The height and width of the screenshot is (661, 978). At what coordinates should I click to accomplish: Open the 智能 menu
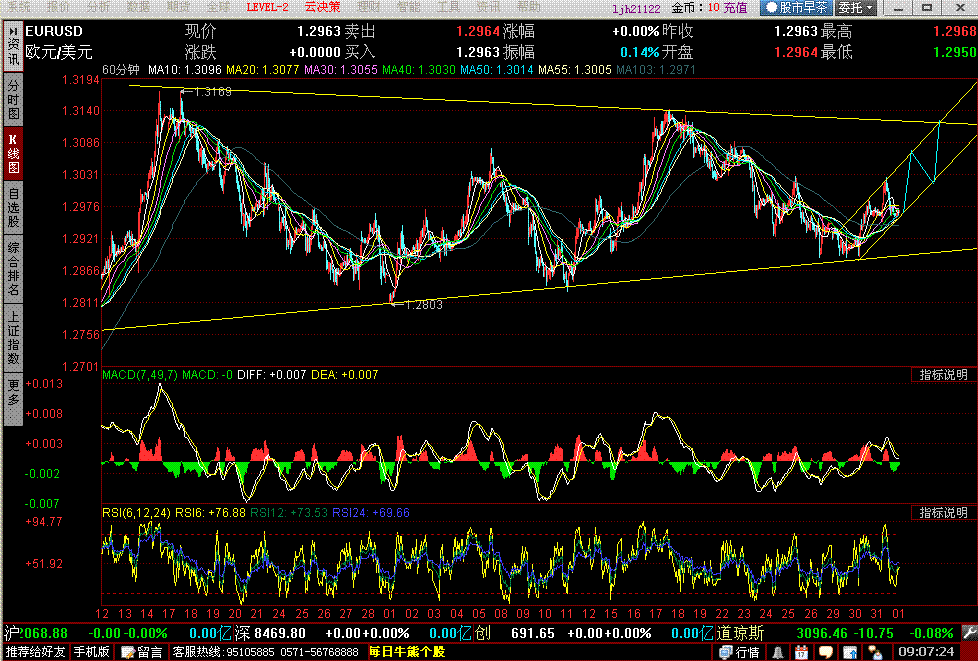[x=409, y=7]
